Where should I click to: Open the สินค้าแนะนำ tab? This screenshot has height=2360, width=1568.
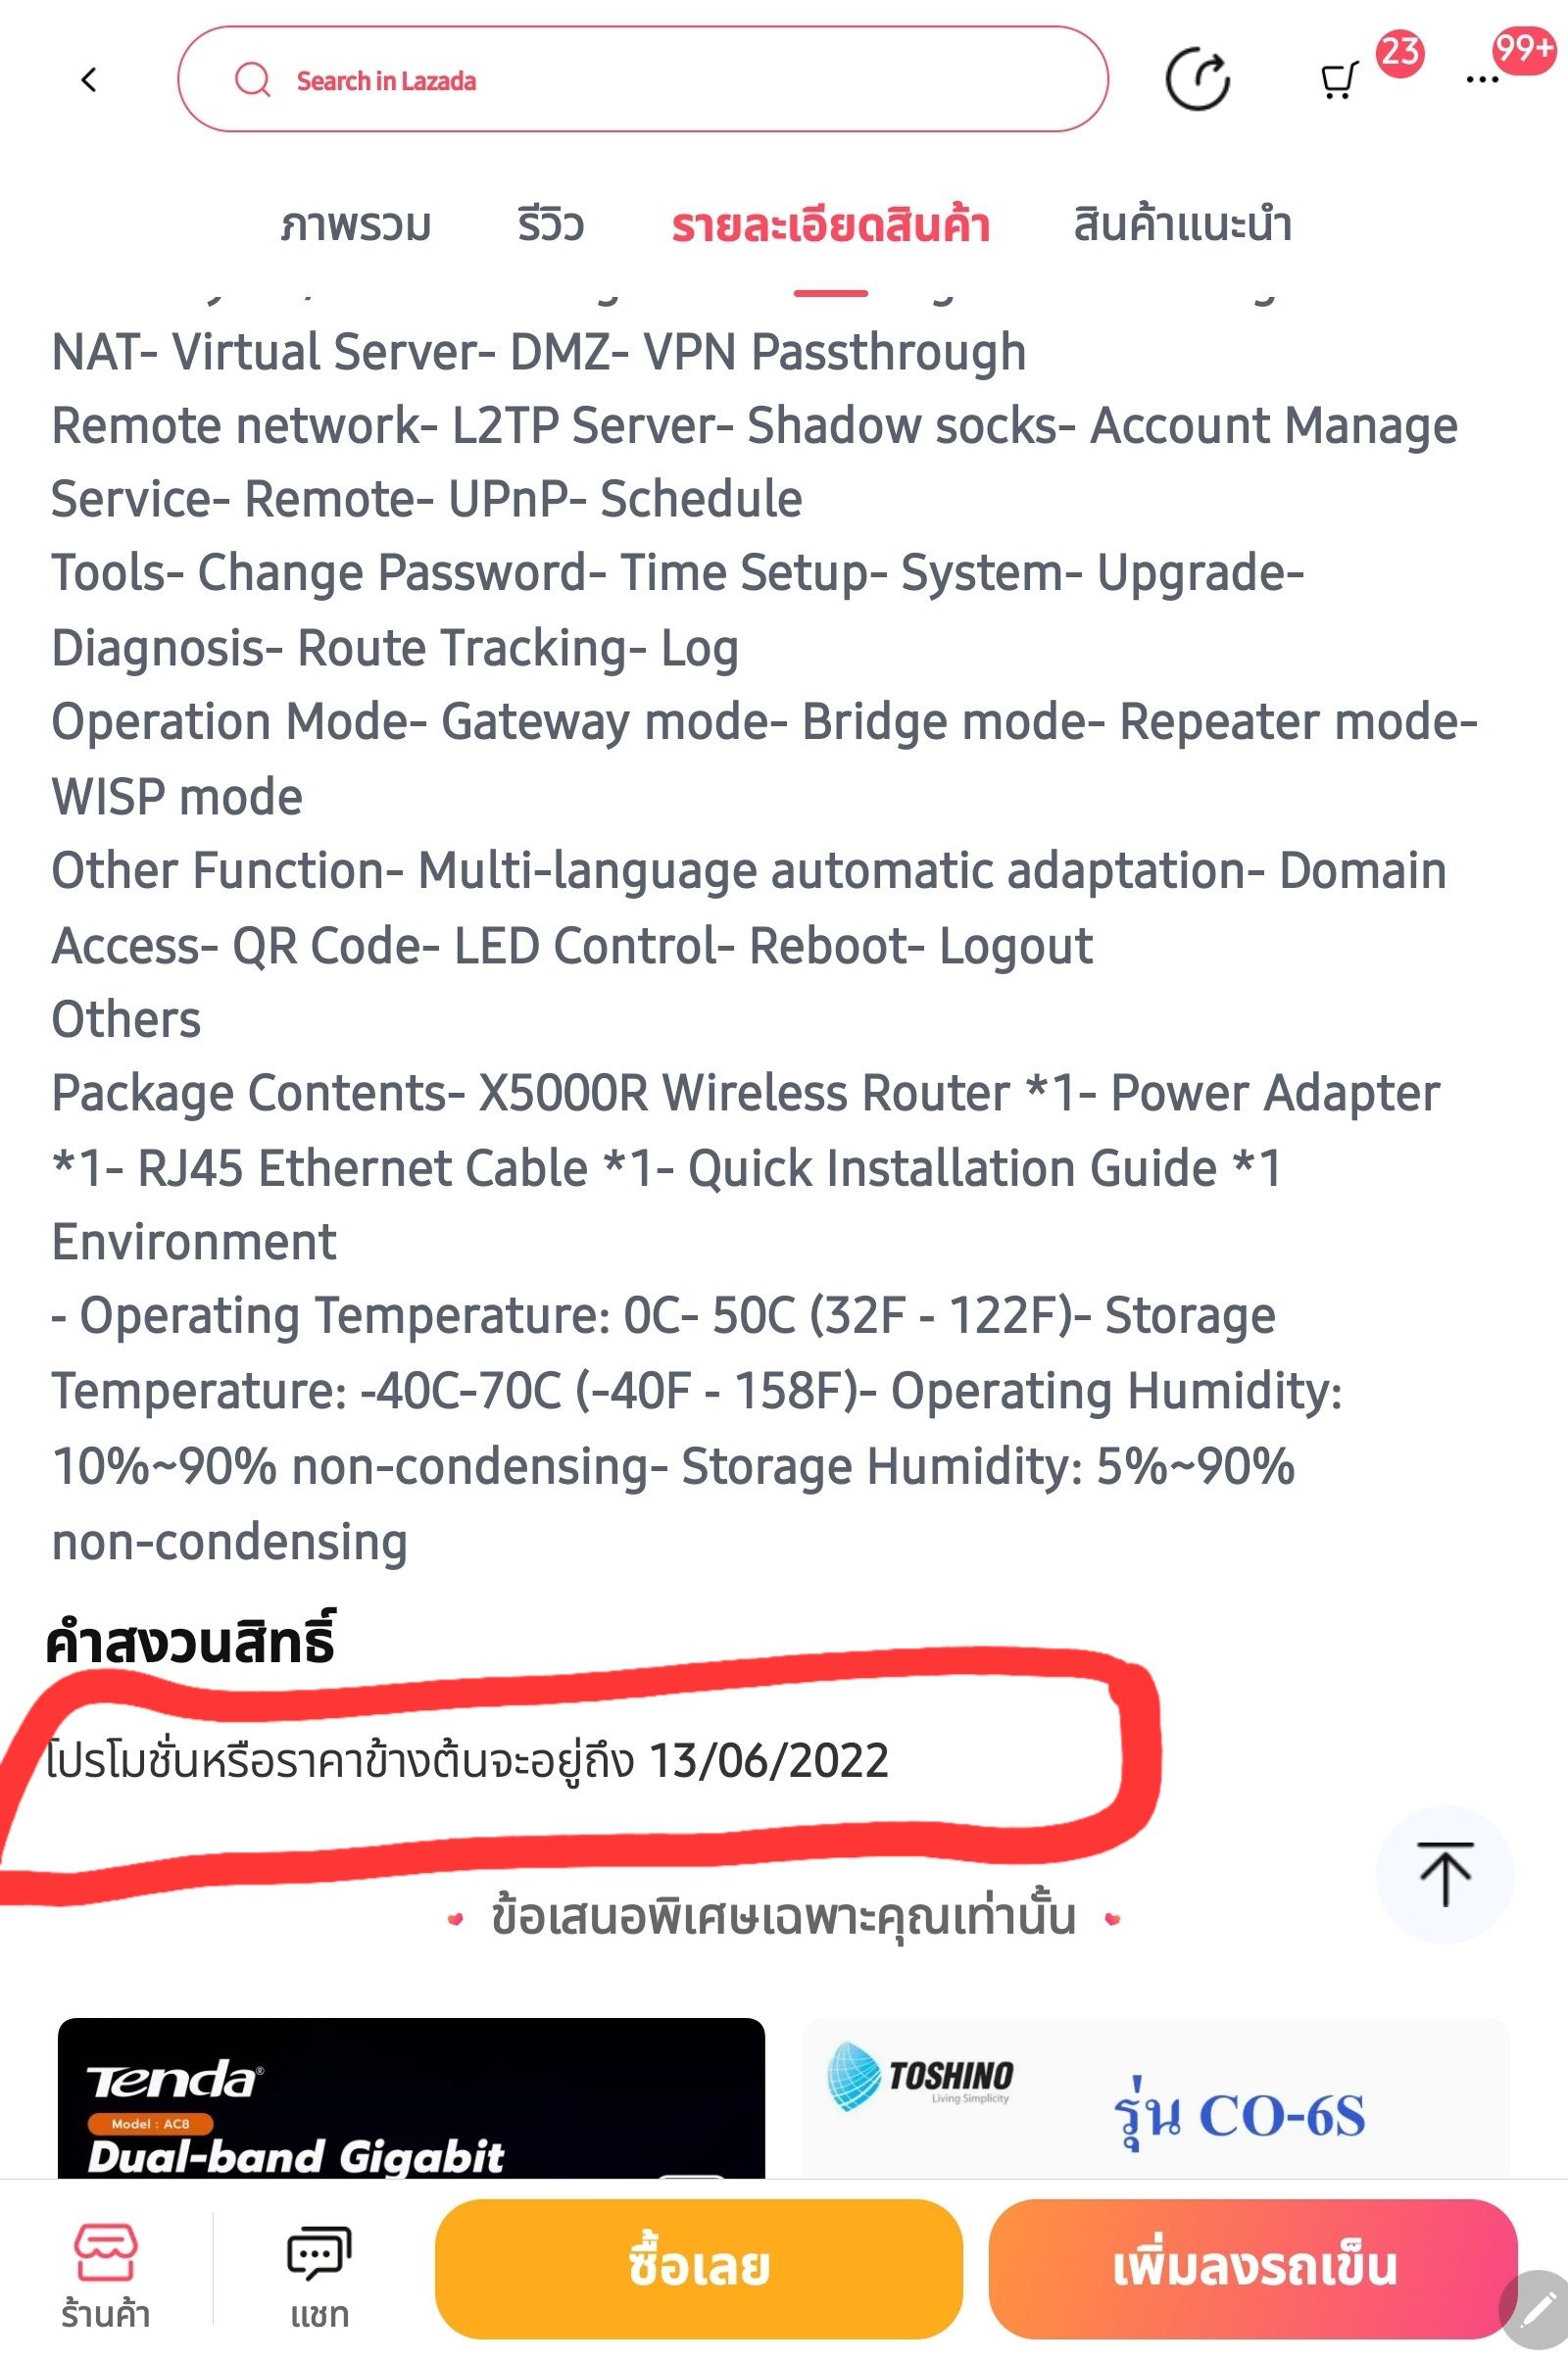(1182, 225)
